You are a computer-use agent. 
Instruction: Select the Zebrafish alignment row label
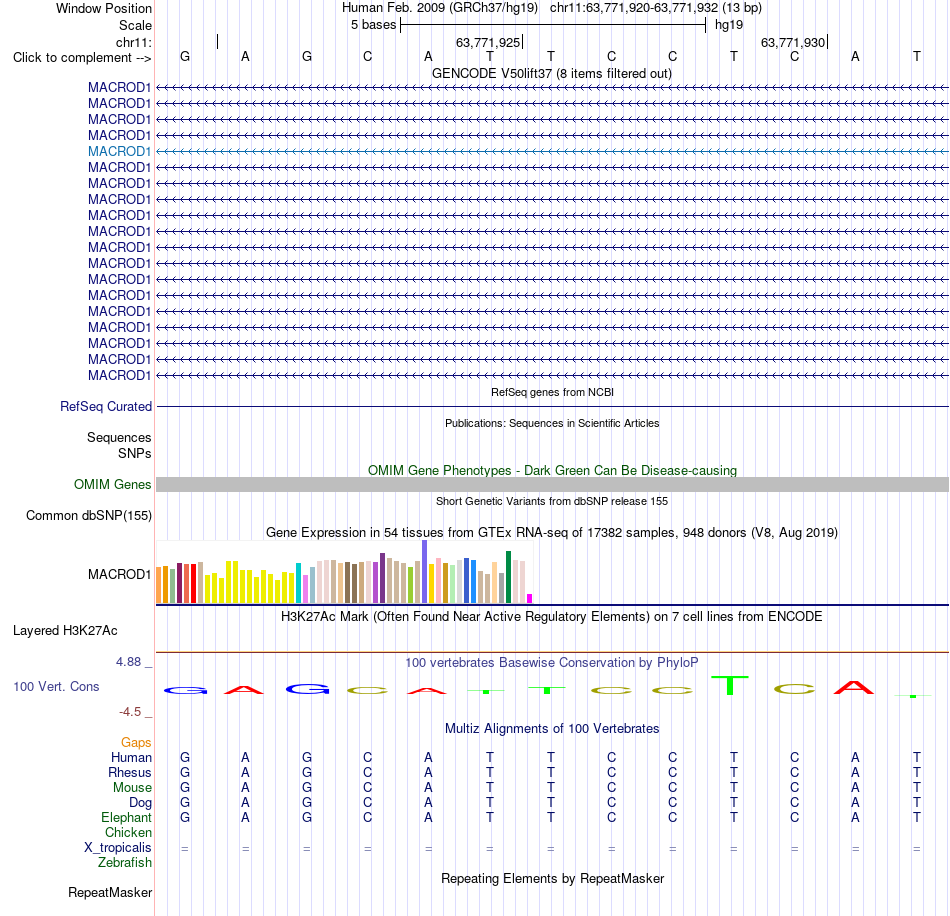point(125,863)
